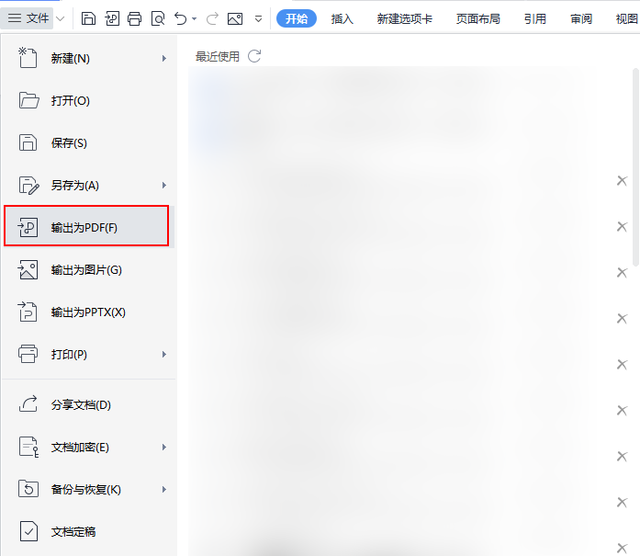The image size is (640, 556).
Task: Select 输出为图片(G) menu entry
Action: [90, 270]
